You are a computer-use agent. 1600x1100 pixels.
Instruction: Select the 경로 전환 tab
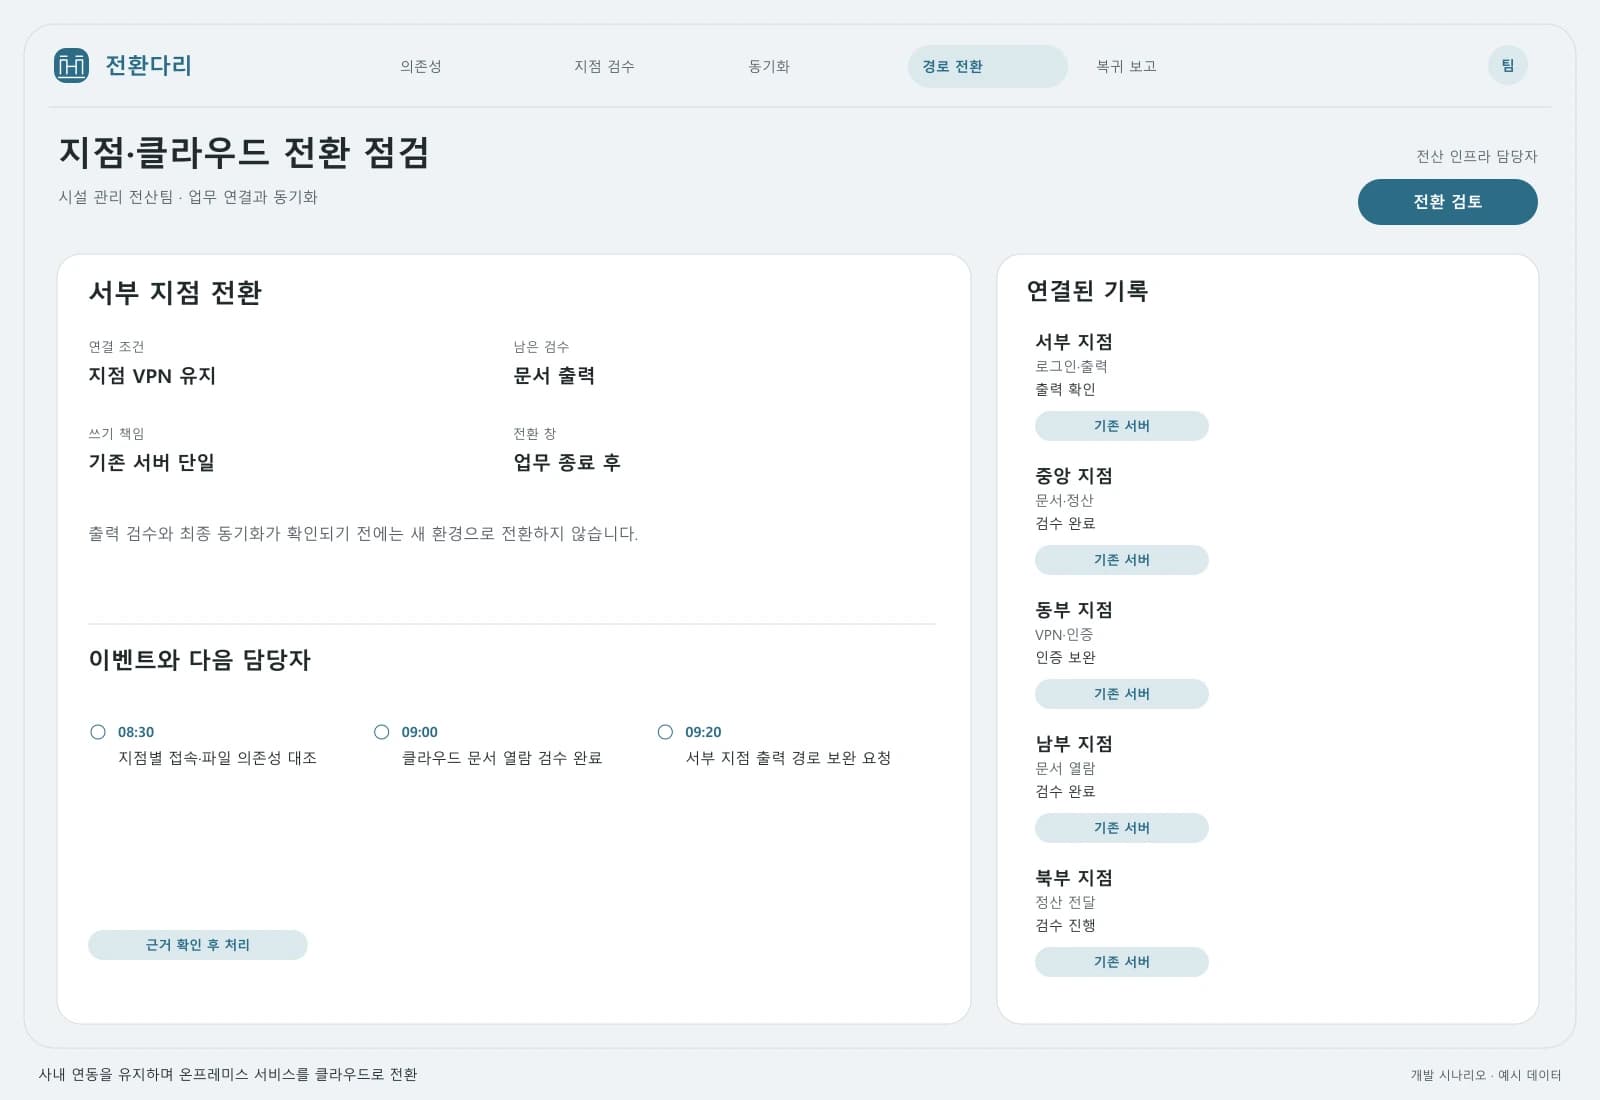[x=988, y=66]
